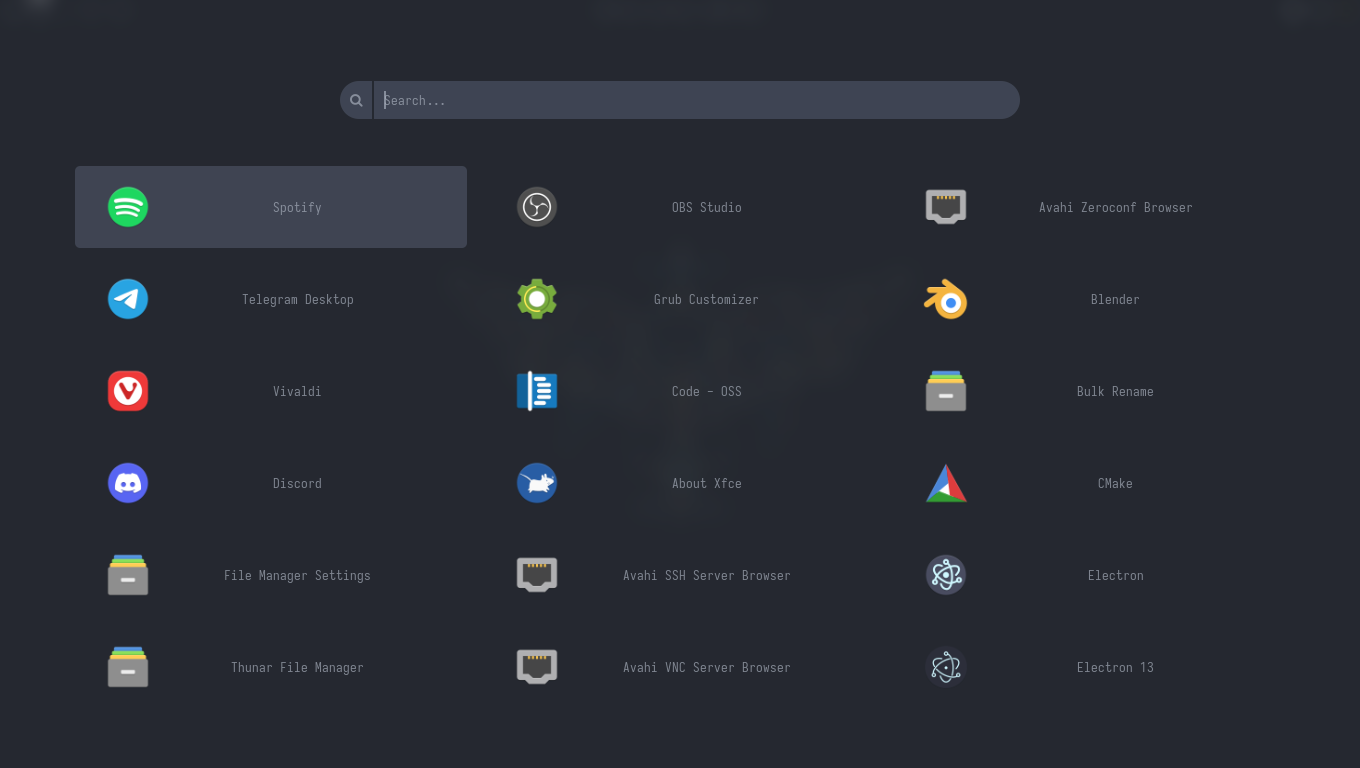Select the Discord text label

pos(297,483)
